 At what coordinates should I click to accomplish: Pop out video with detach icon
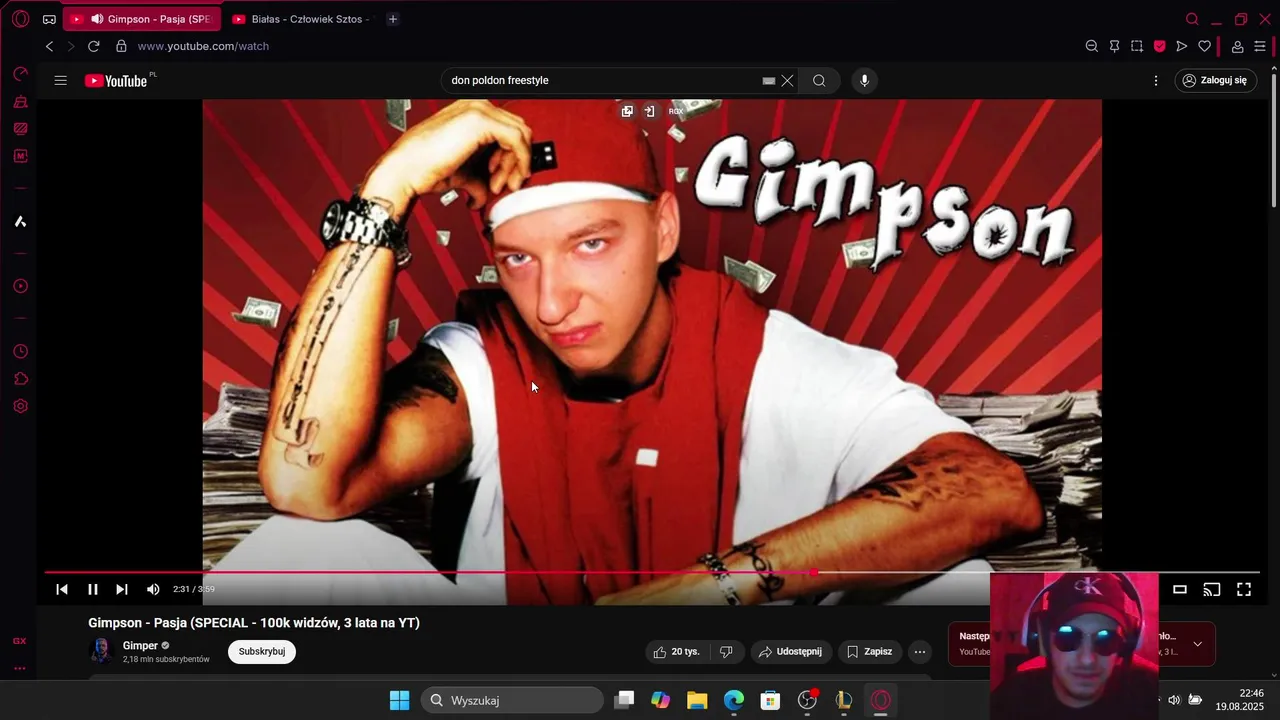pos(627,111)
